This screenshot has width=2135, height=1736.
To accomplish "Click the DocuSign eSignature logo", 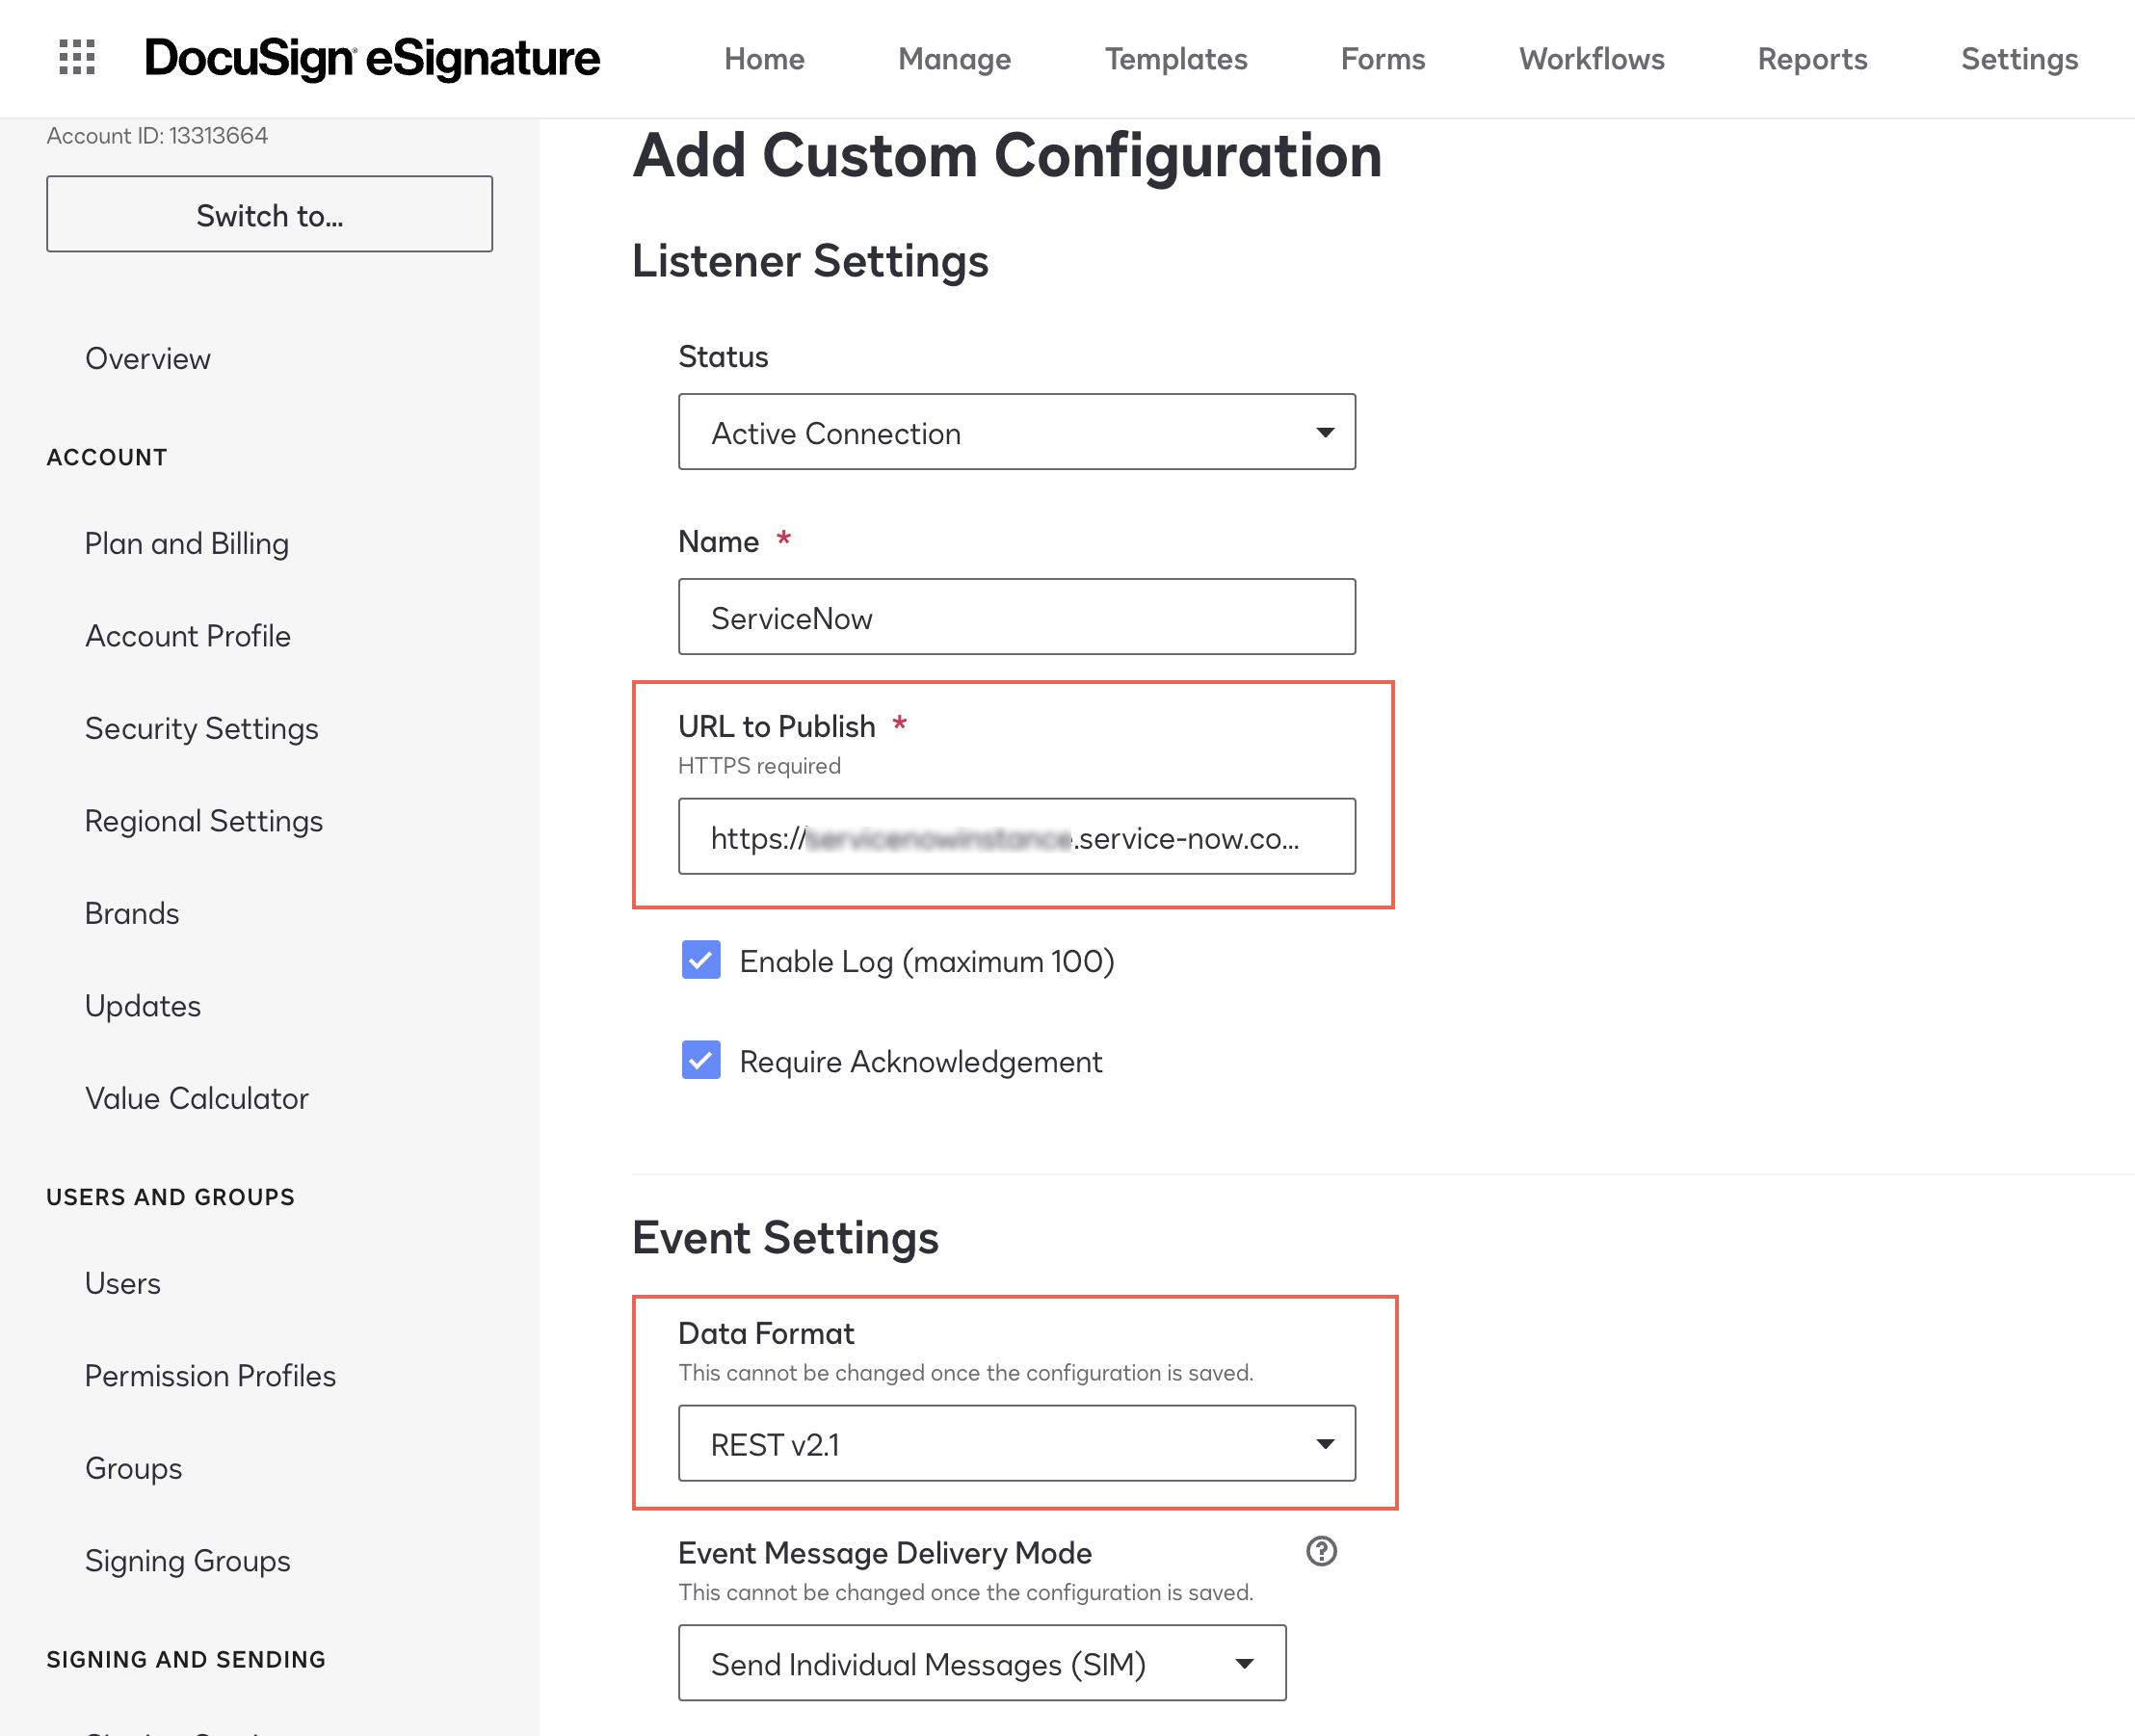I will 372,59.
